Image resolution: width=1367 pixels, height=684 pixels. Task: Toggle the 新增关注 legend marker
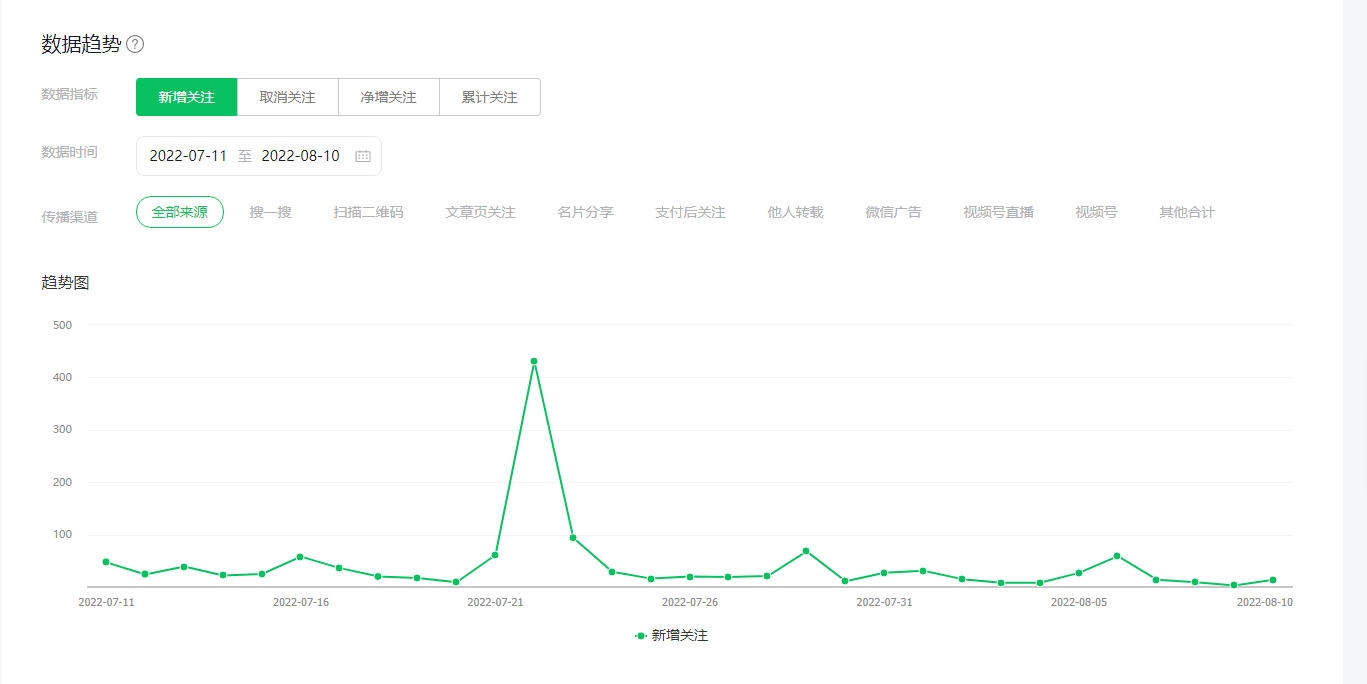point(641,635)
